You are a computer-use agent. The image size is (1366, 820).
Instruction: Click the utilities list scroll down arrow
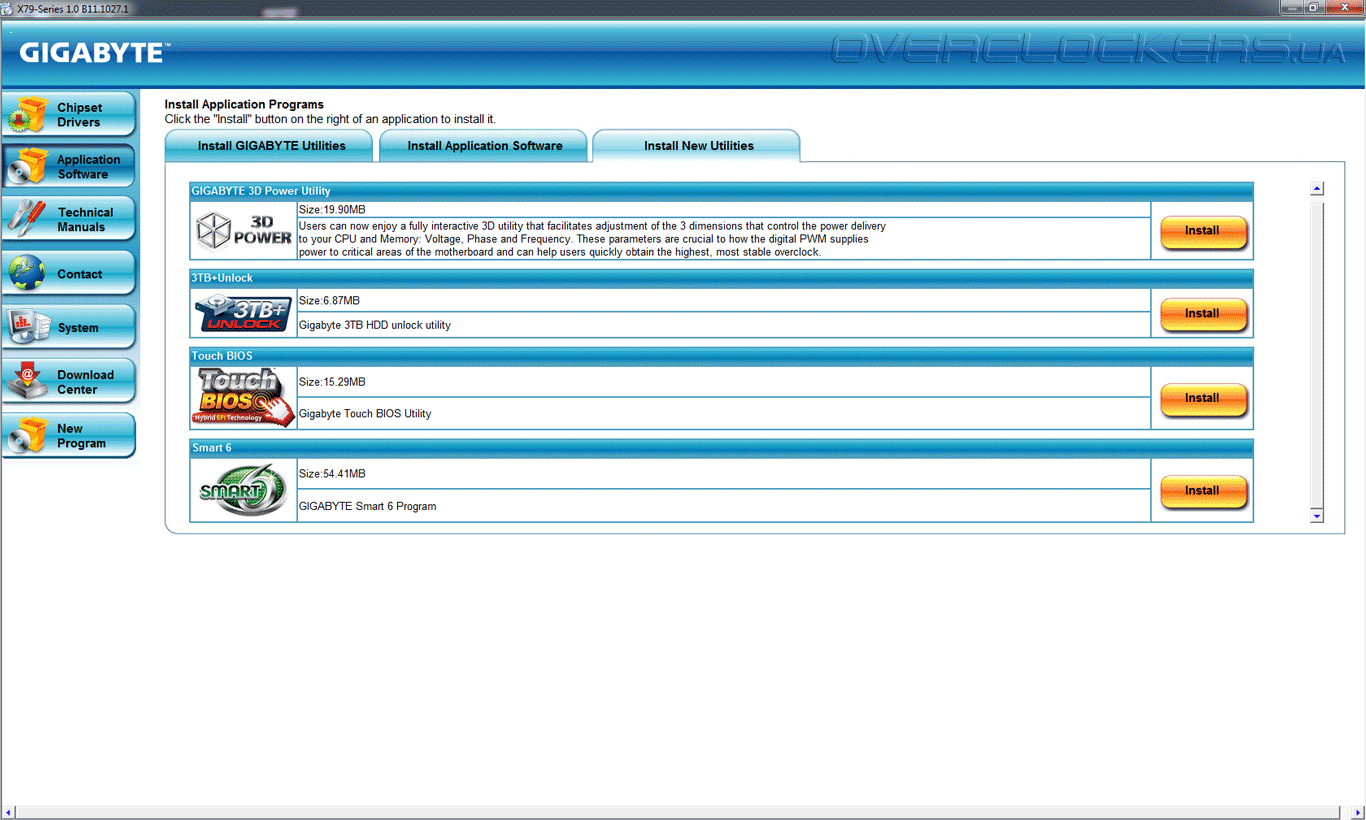1317,516
